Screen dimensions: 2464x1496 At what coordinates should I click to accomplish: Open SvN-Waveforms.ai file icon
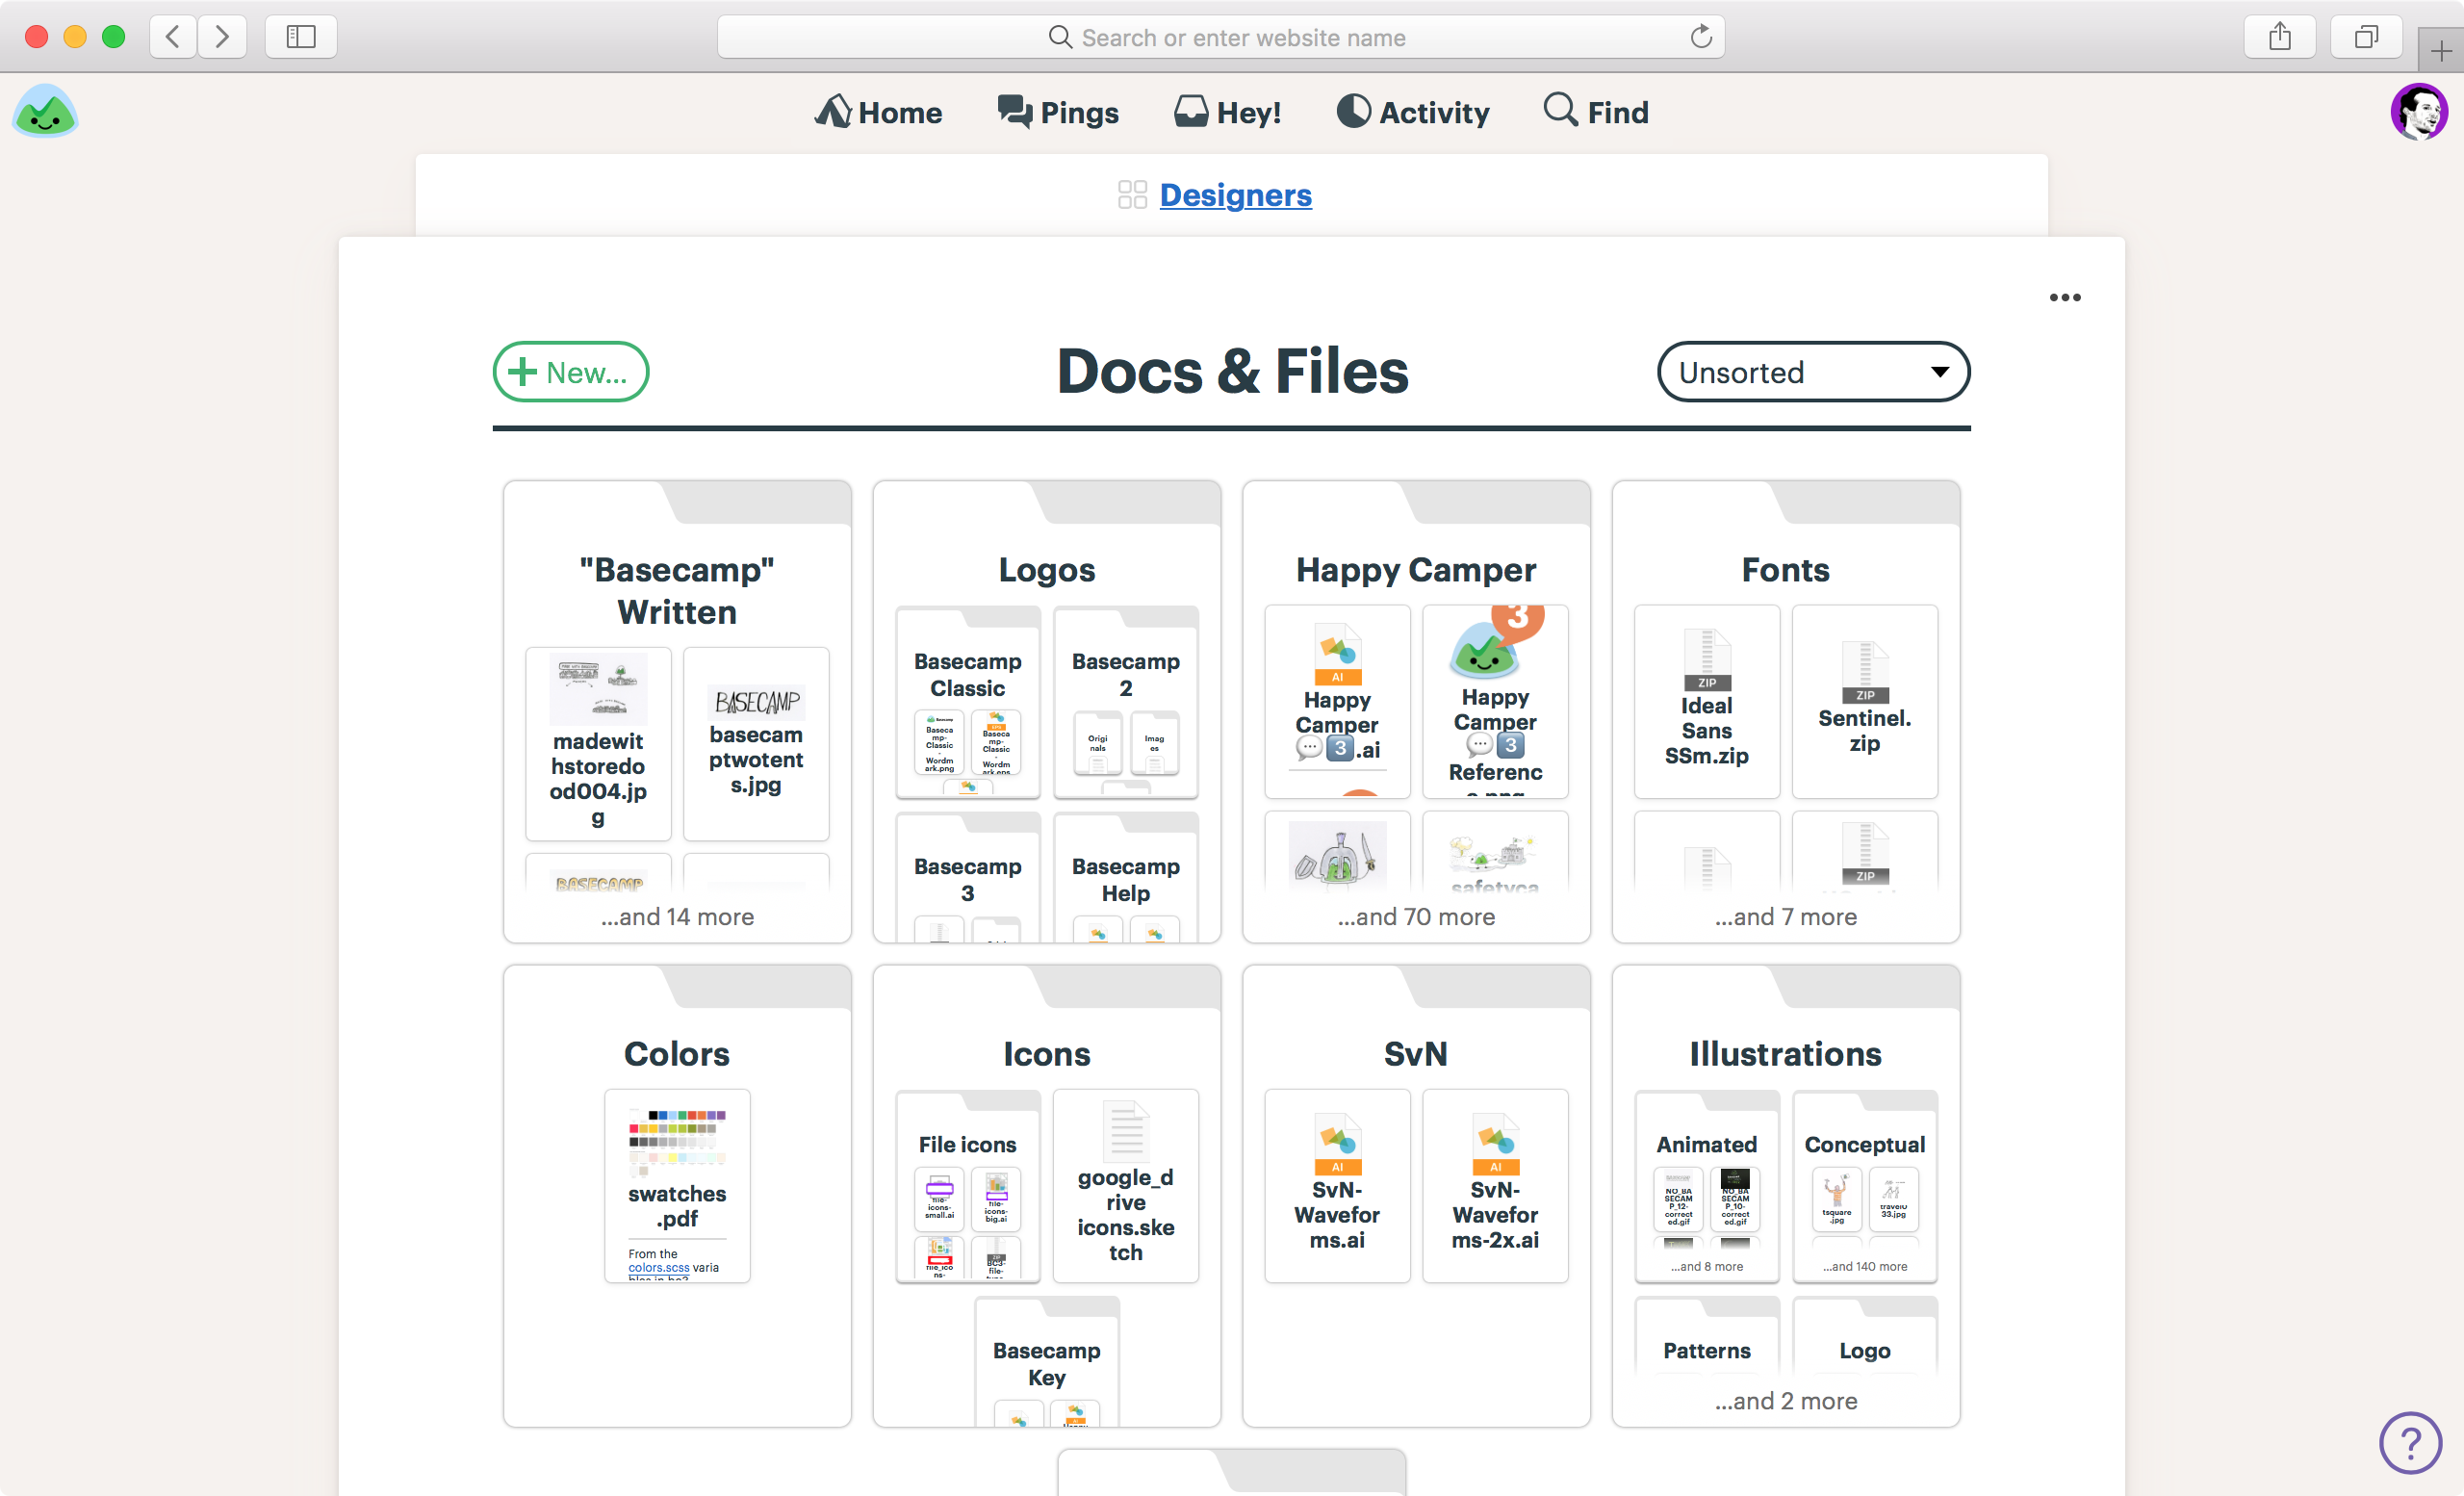coord(1337,1143)
